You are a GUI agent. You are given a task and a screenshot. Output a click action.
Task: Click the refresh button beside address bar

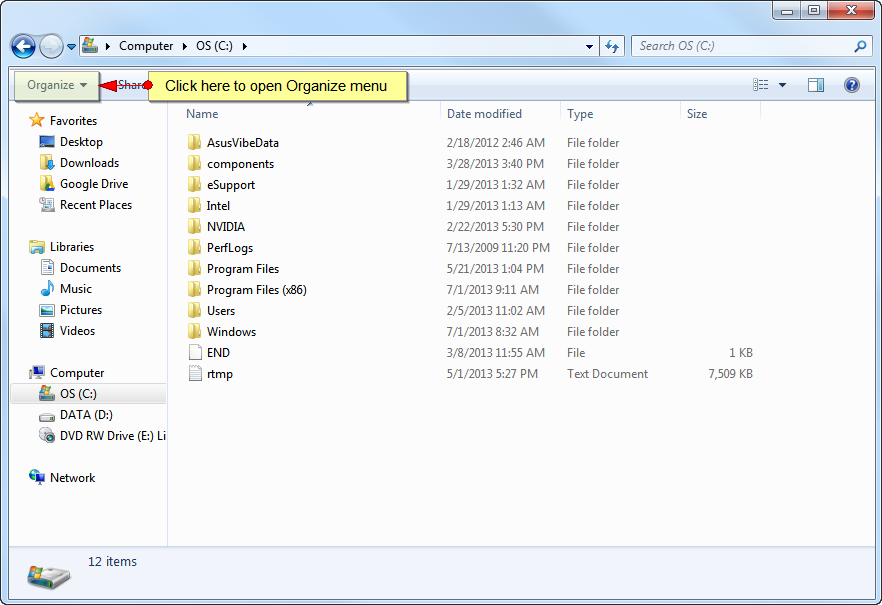coord(613,46)
